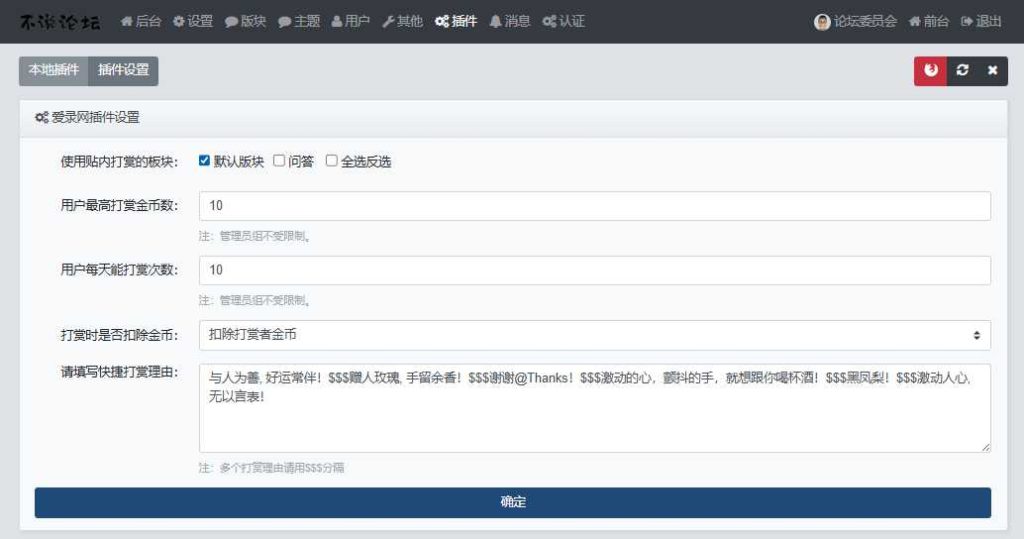Switch to the 本地插件 tab

(x=54, y=71)
